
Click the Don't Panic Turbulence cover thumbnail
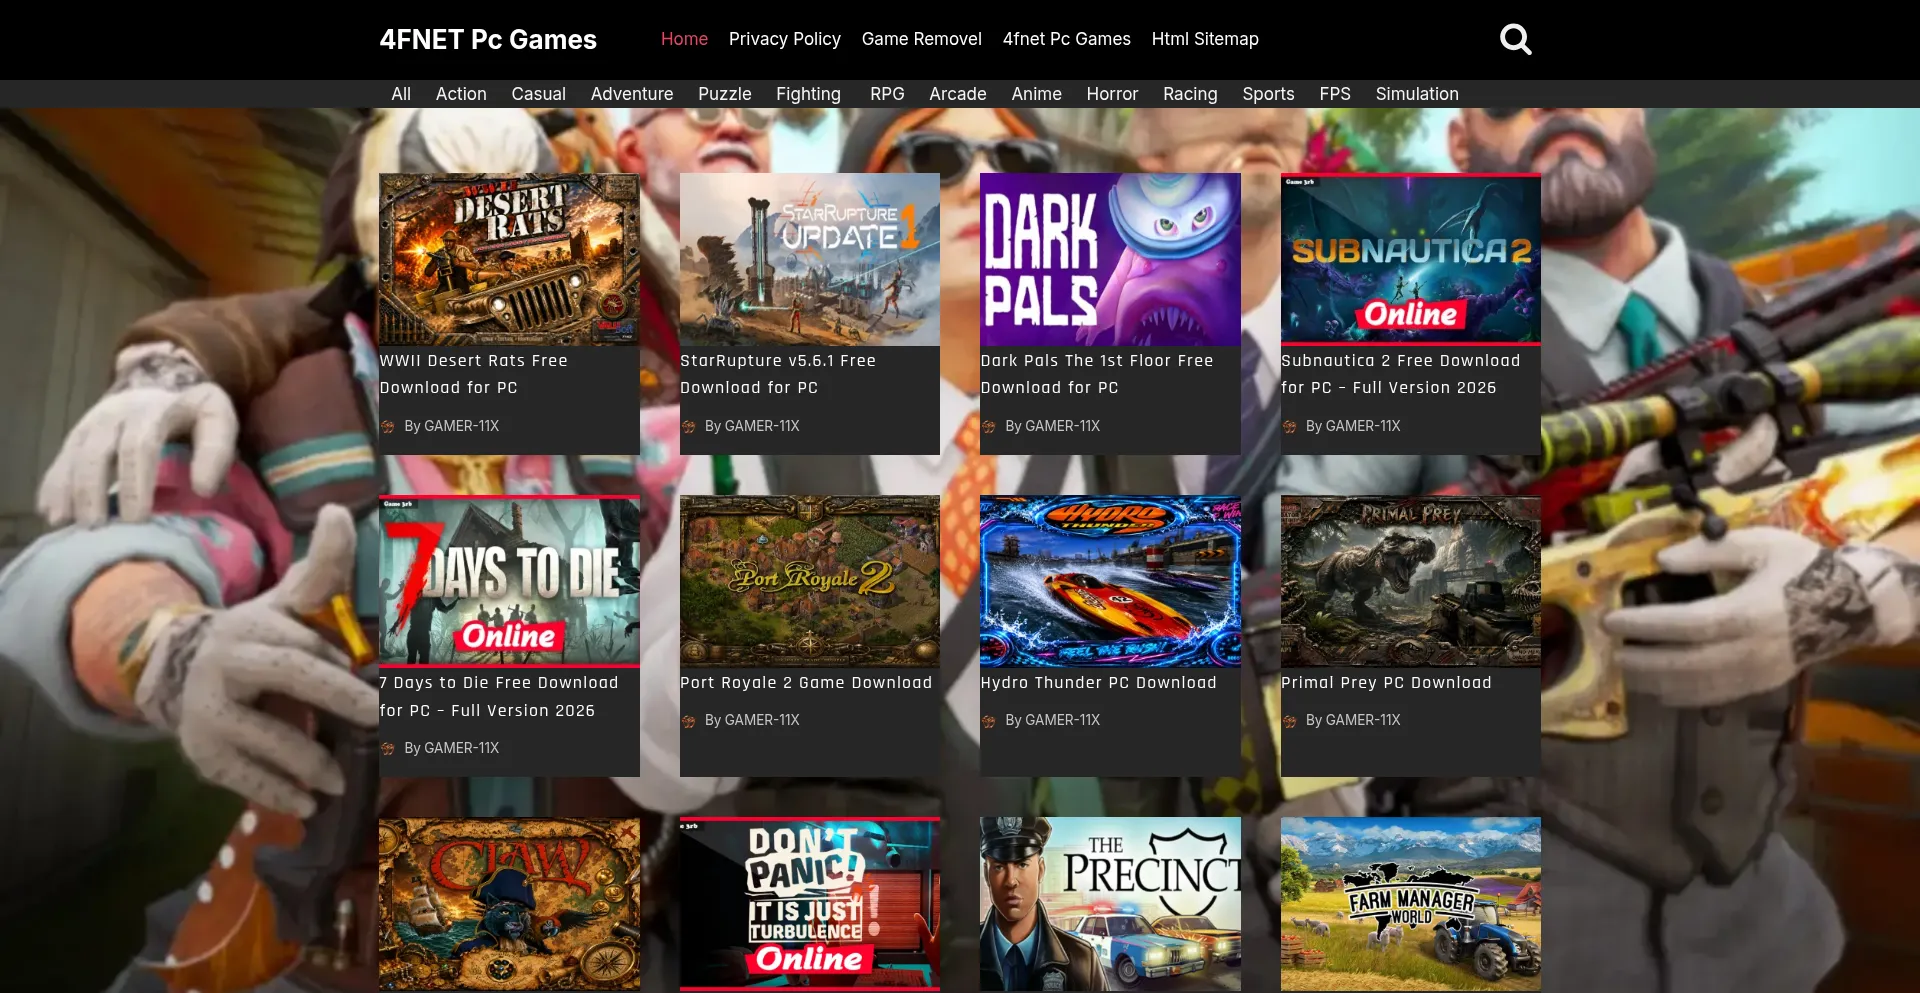(810, 904)
